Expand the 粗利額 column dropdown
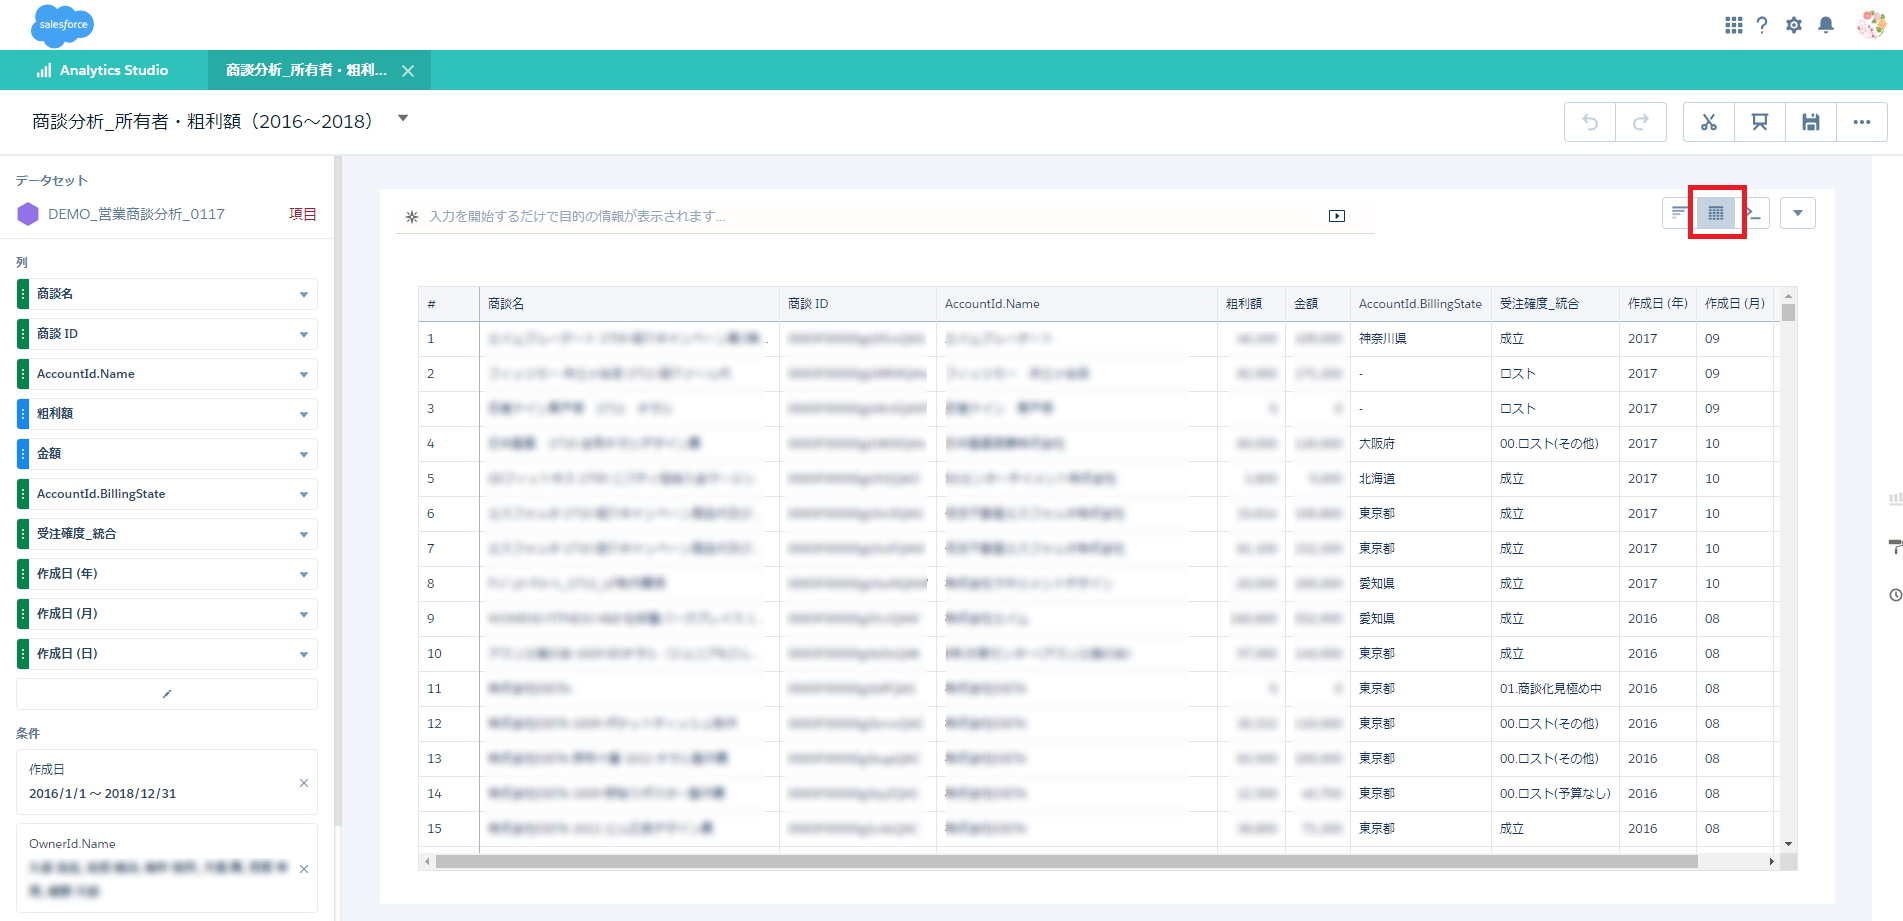Image resolution: width=1903 pixels, height=921 pixels. [303, 414]
